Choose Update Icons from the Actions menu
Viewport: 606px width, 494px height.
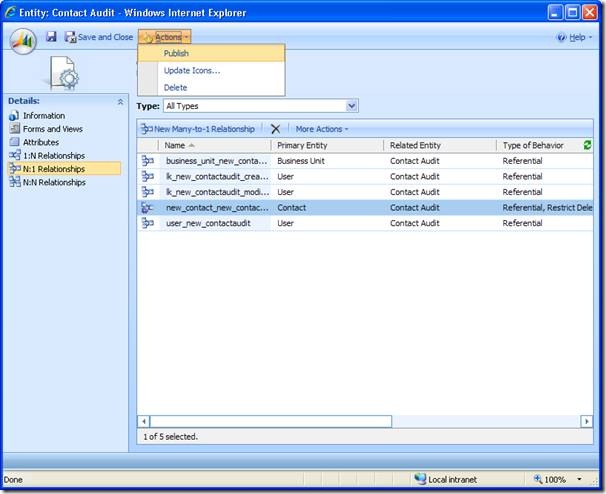191,71
